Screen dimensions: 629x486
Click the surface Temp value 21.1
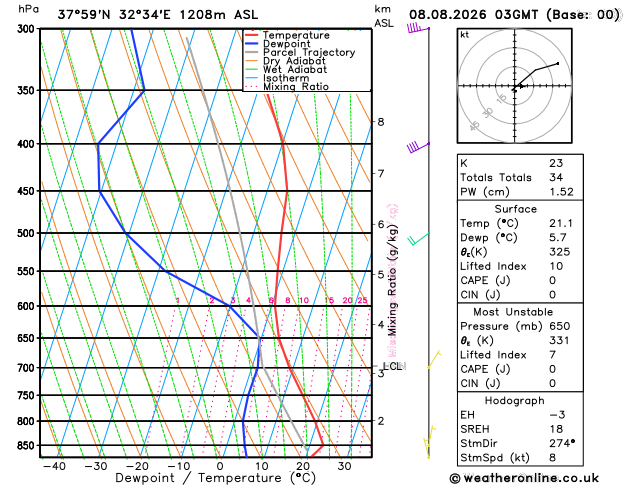coord(561,223)
